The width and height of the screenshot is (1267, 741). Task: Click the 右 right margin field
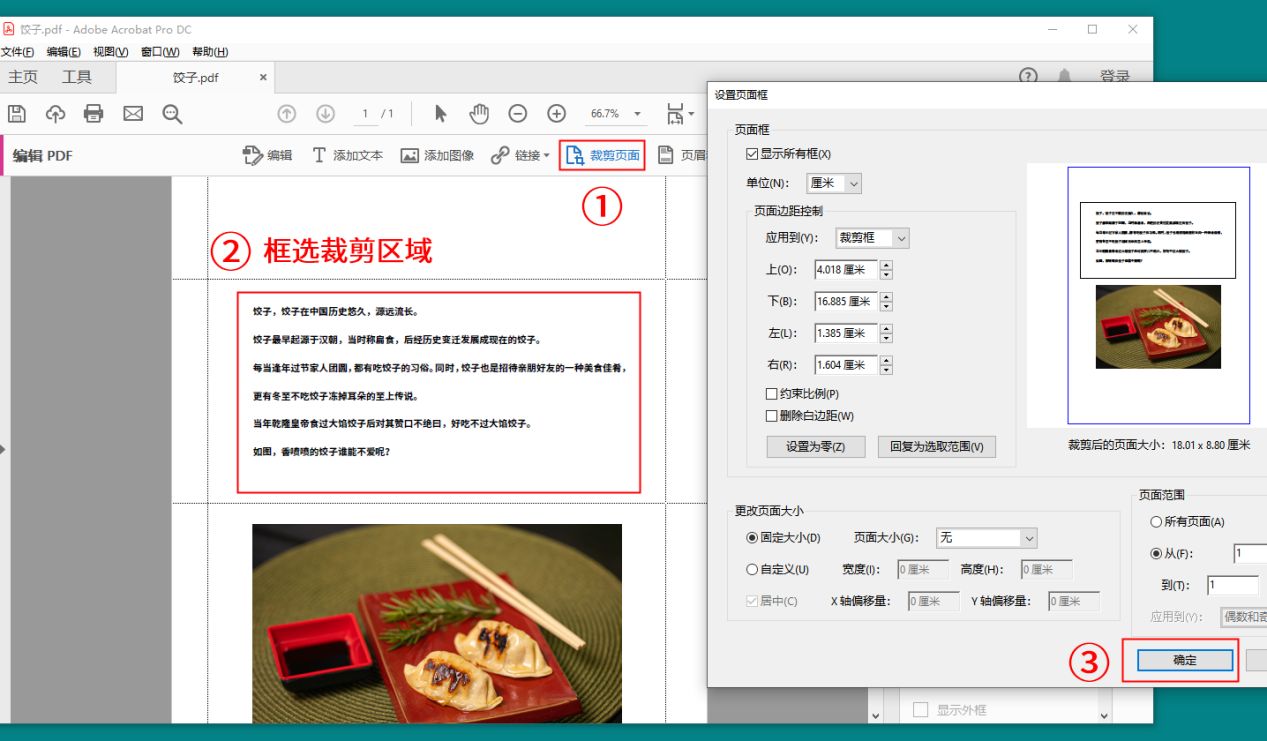[x=845, y=365]
